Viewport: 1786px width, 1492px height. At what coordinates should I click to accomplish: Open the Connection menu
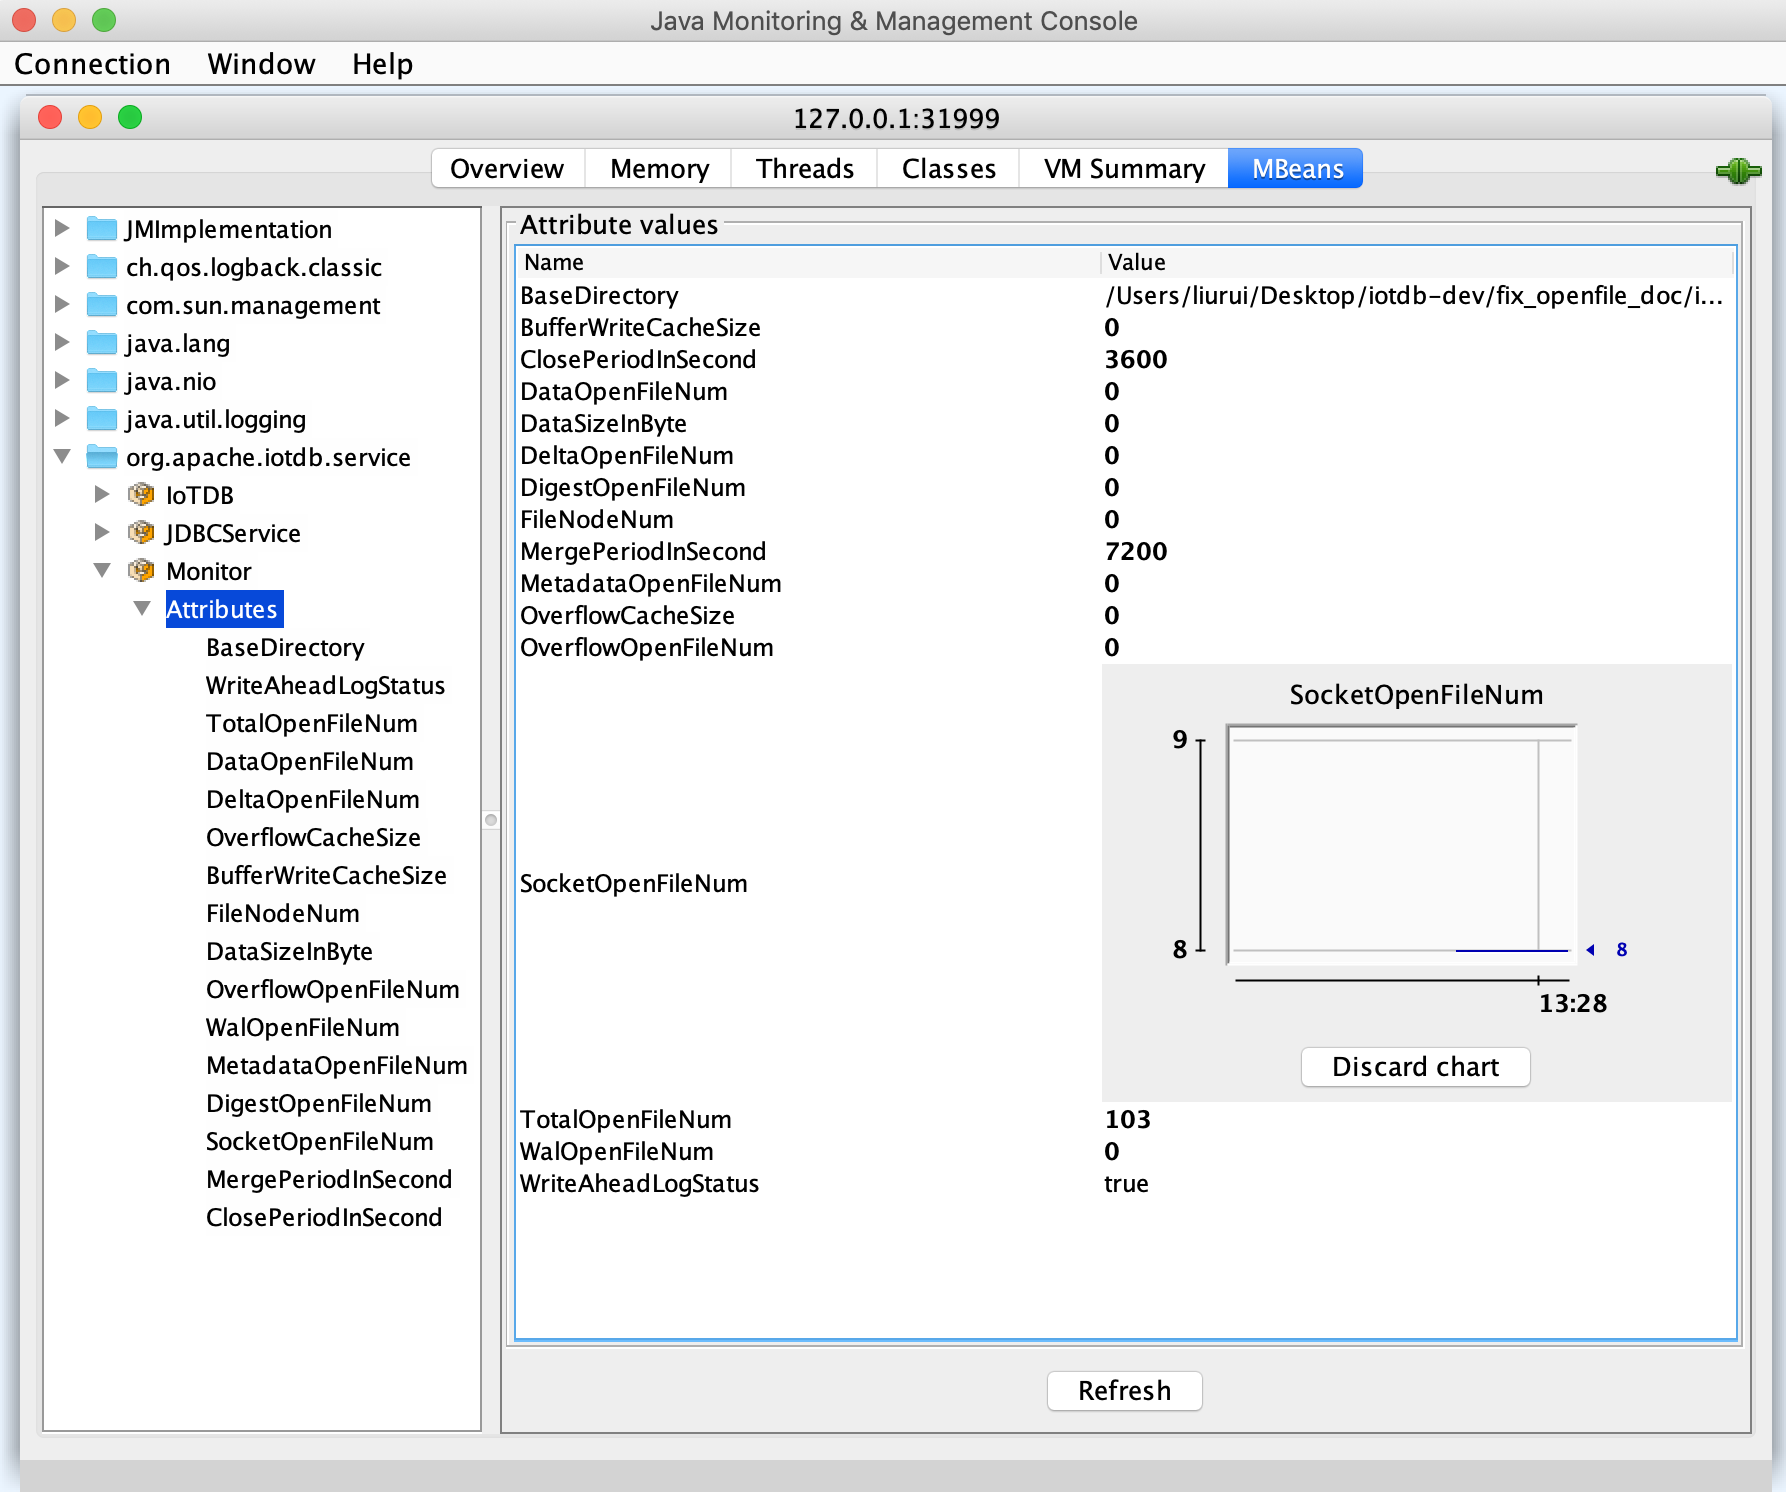(92, 64)
